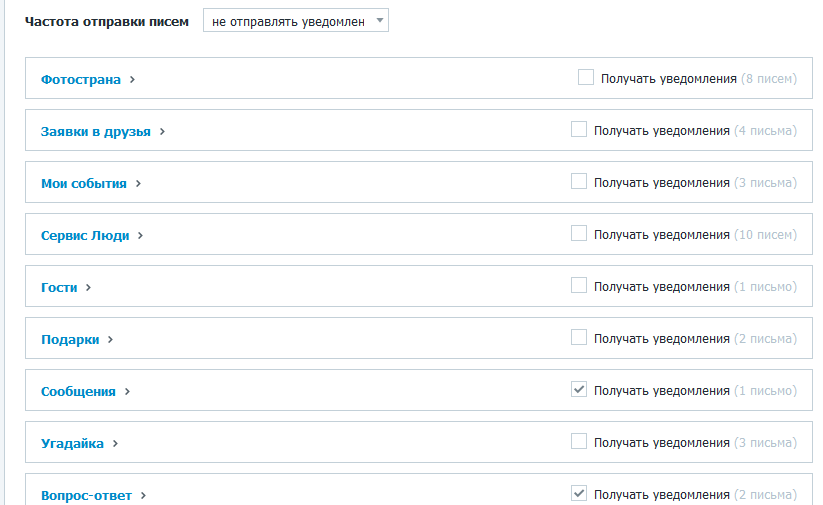Disable notifications checkbox for Вопрос-ответ
The height and width of the screenshot is (505, 823).
pos(579,493)
